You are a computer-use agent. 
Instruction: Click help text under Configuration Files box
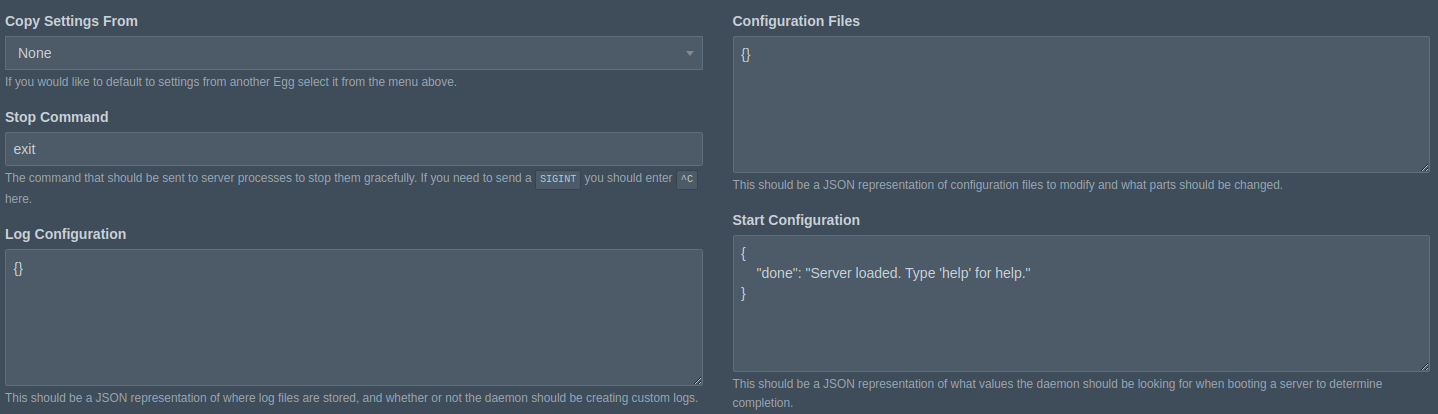[1007, 185]
